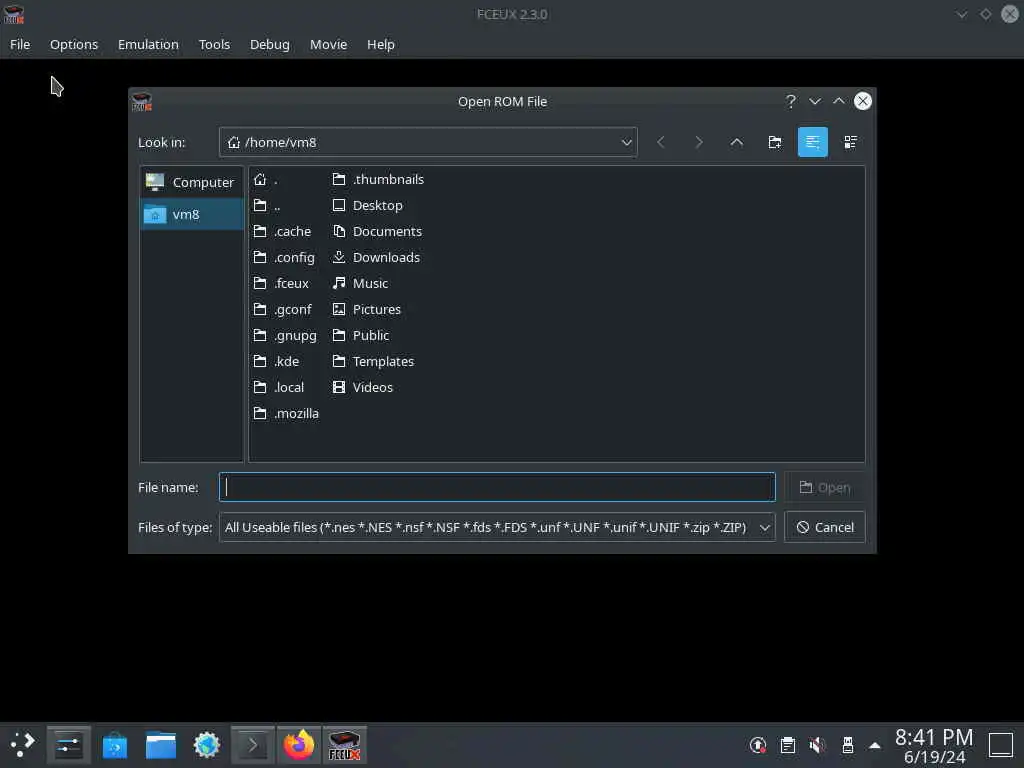Open the file manager from taskbar
This screenshot has height=768, width=1024.
click(x=161, y=744)
